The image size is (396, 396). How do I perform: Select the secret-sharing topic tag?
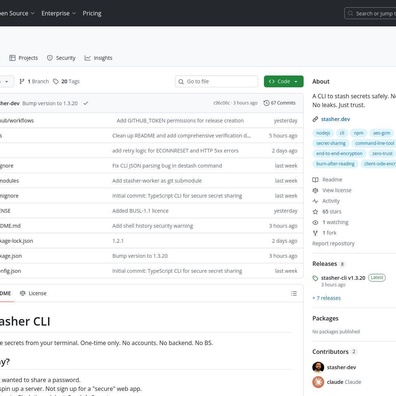coord(331,143)
